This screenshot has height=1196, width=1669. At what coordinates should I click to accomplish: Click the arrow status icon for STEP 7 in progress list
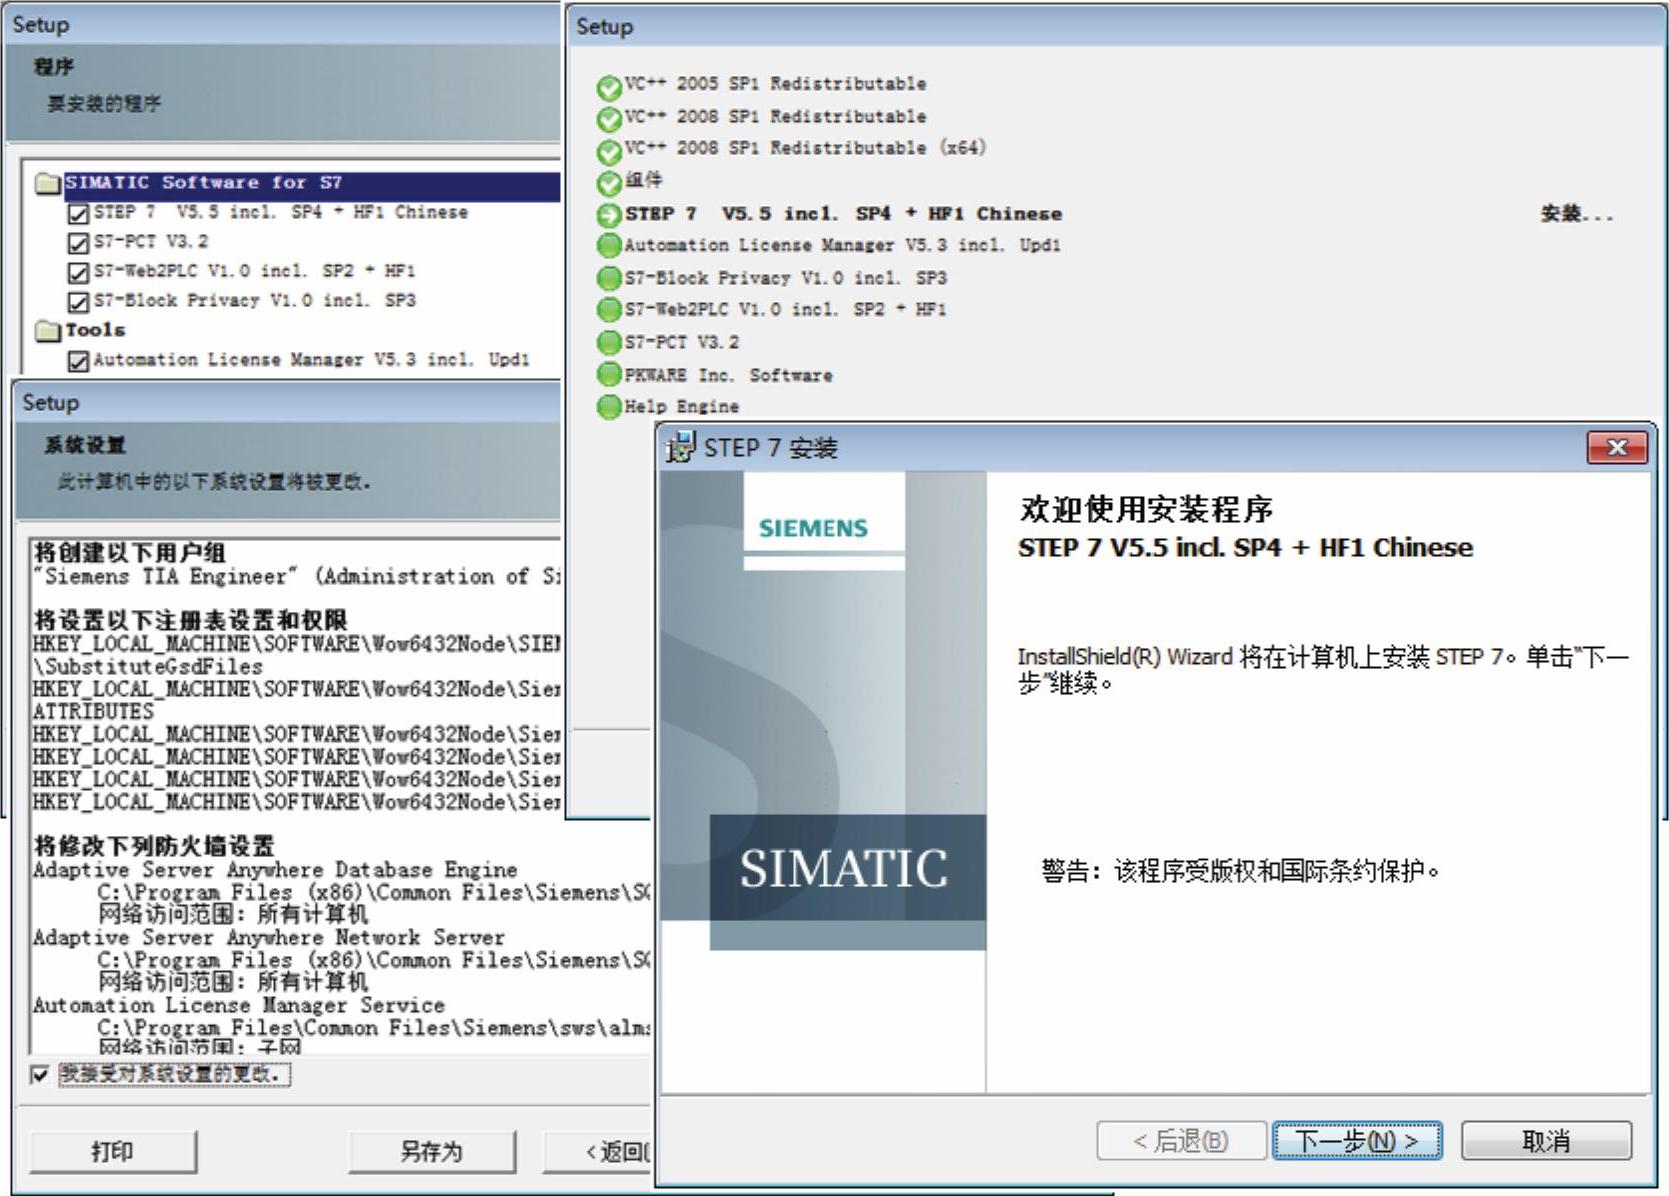point(608,215)
